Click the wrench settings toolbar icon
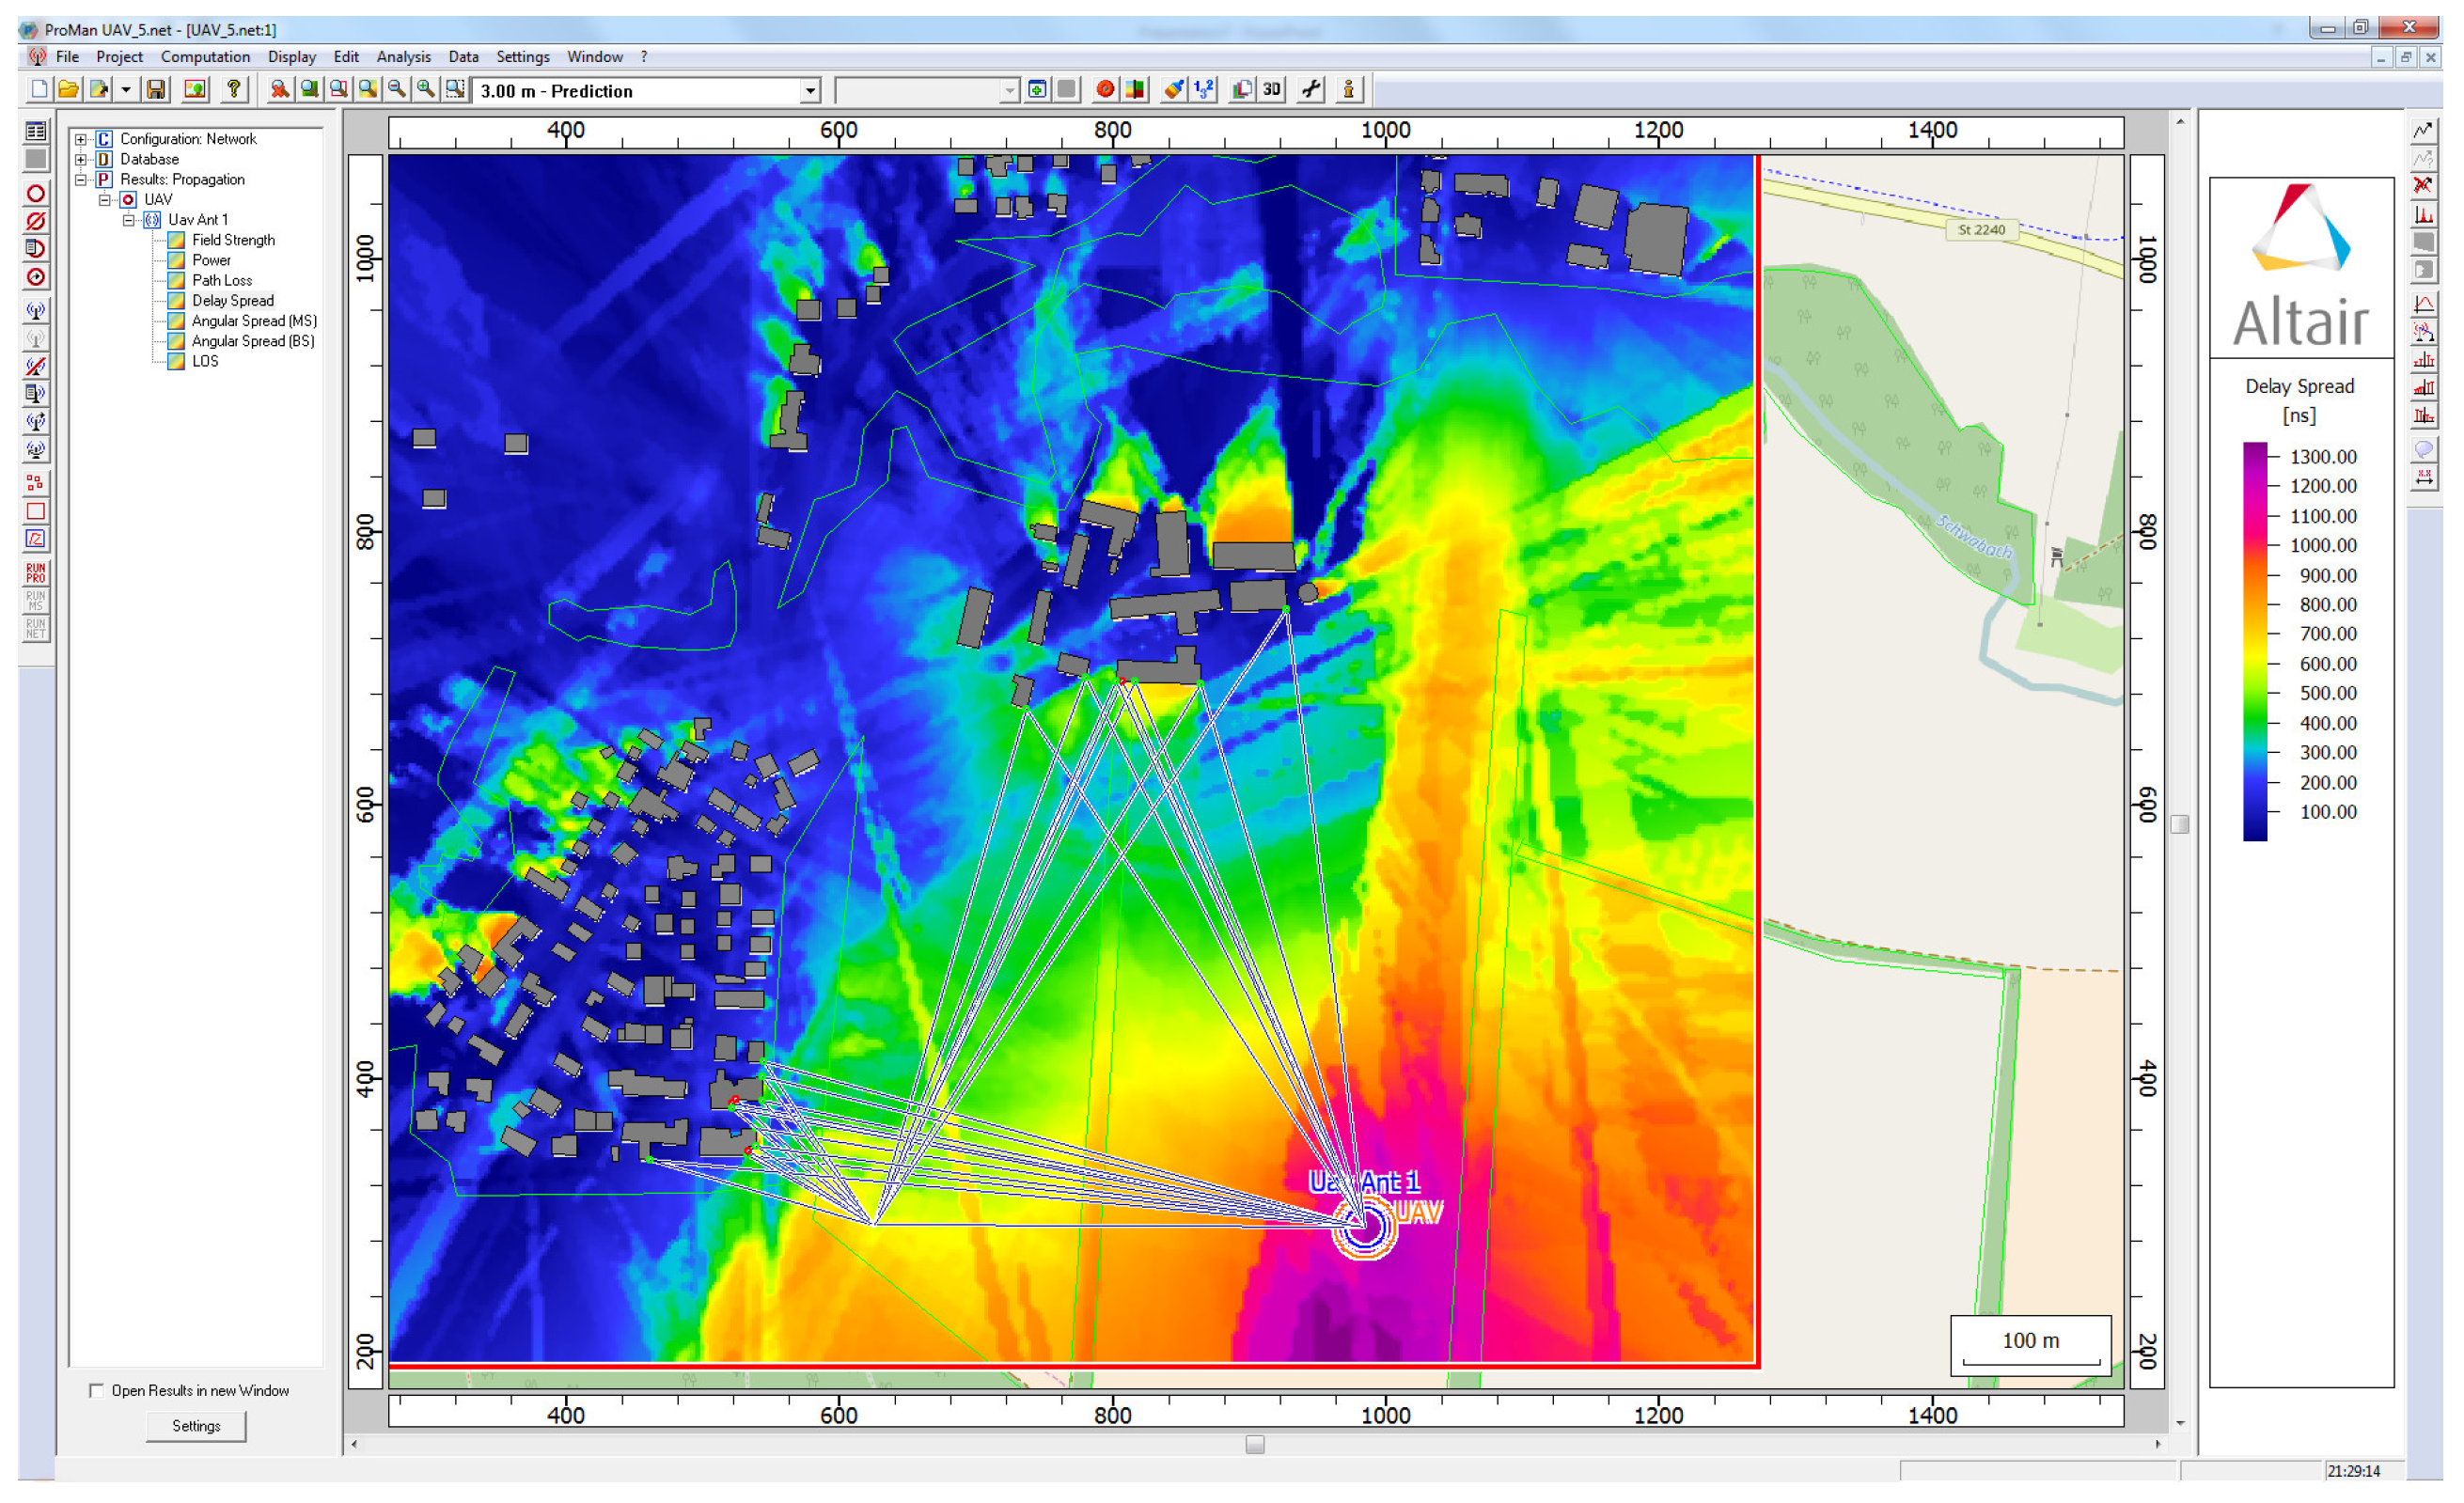This screenshot has height=1503, width=2464. 1311,90
